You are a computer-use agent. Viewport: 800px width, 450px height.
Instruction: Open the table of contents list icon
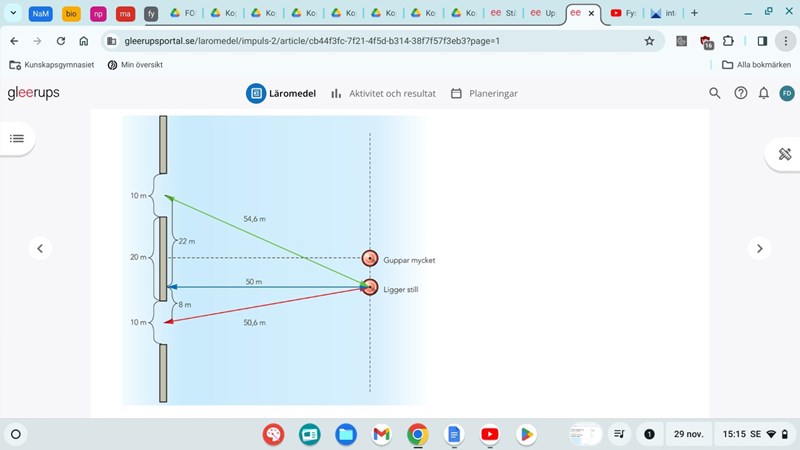[16, 138]
